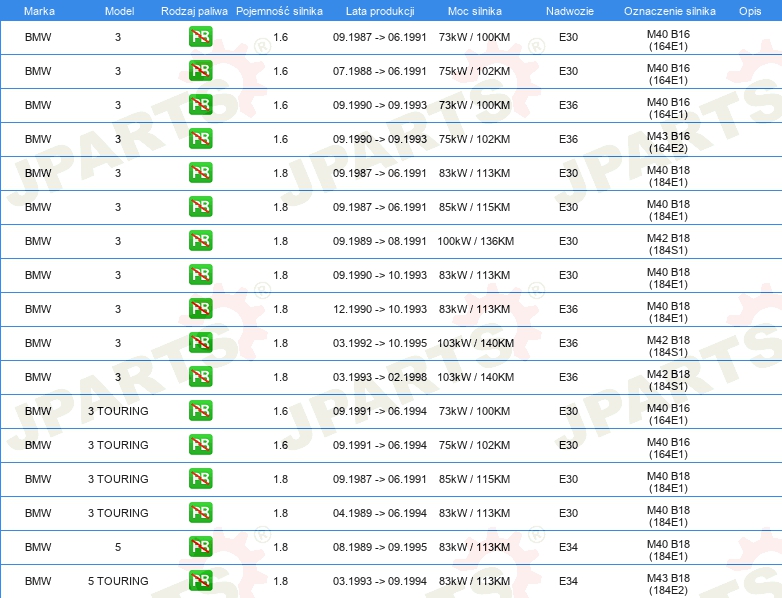
Task: Select the M43 B18 (184E2) engine cell
Action: 668,584
